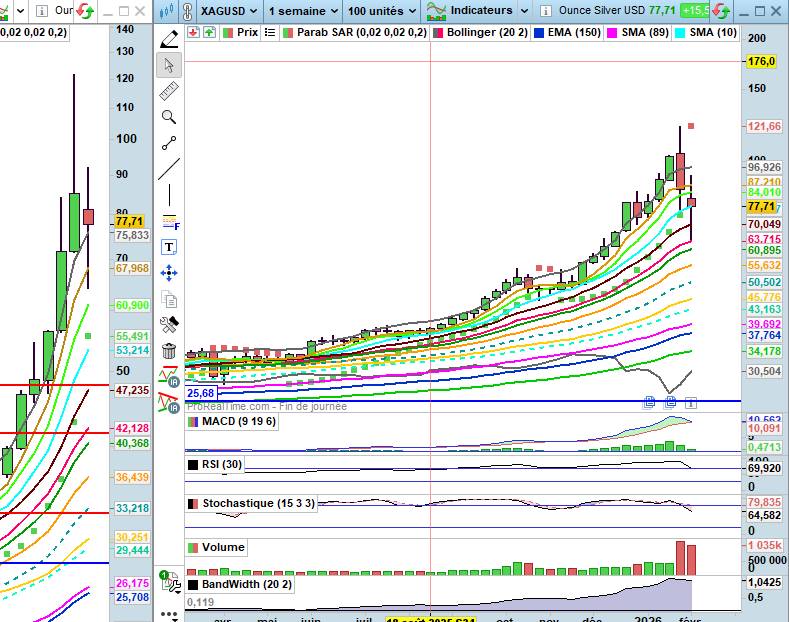This screenshot has width=789, height=622.
Task: Open the hammer and wrench settings tool
Action: click(x=169, y=324)
